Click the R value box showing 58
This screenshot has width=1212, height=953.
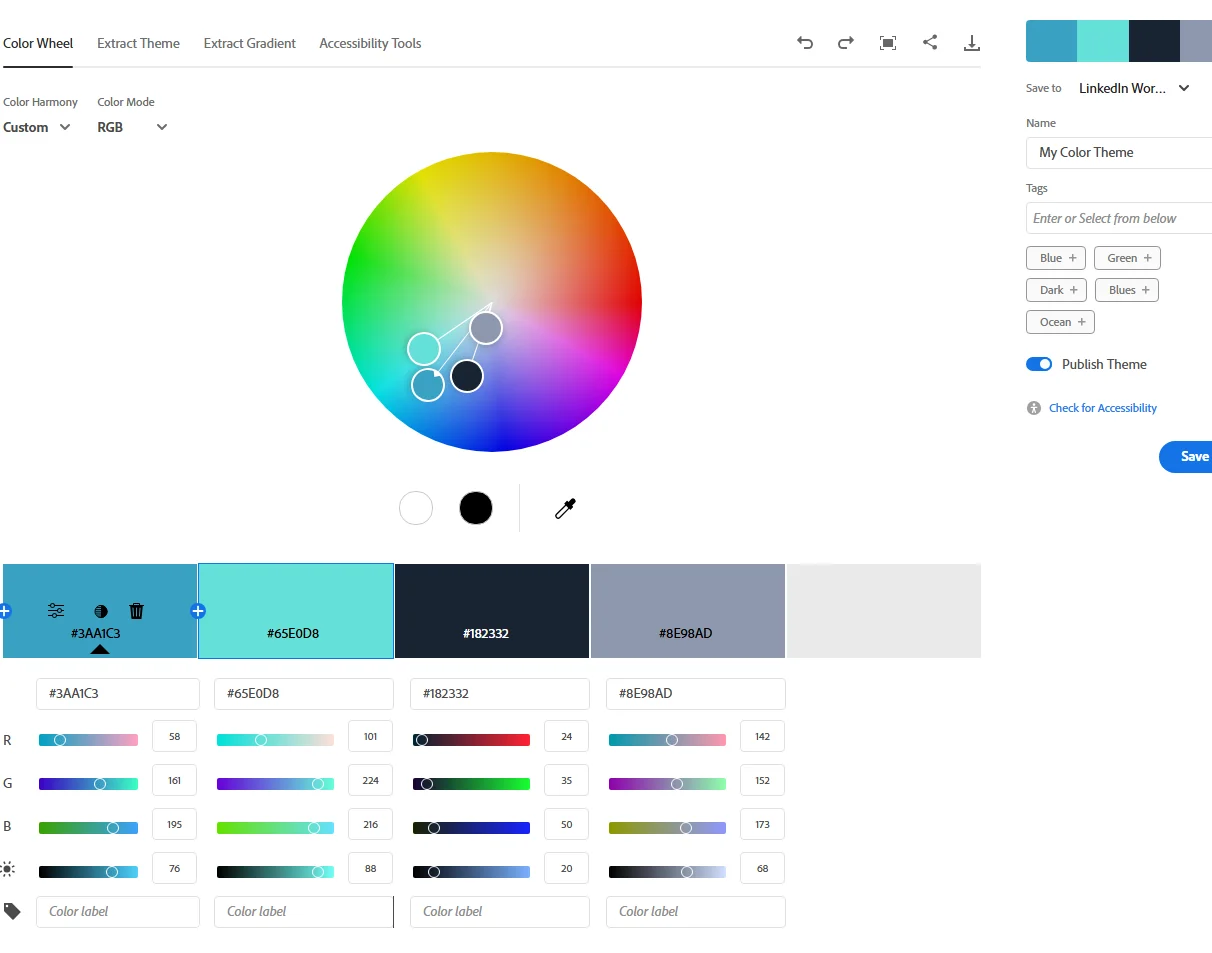174,736
